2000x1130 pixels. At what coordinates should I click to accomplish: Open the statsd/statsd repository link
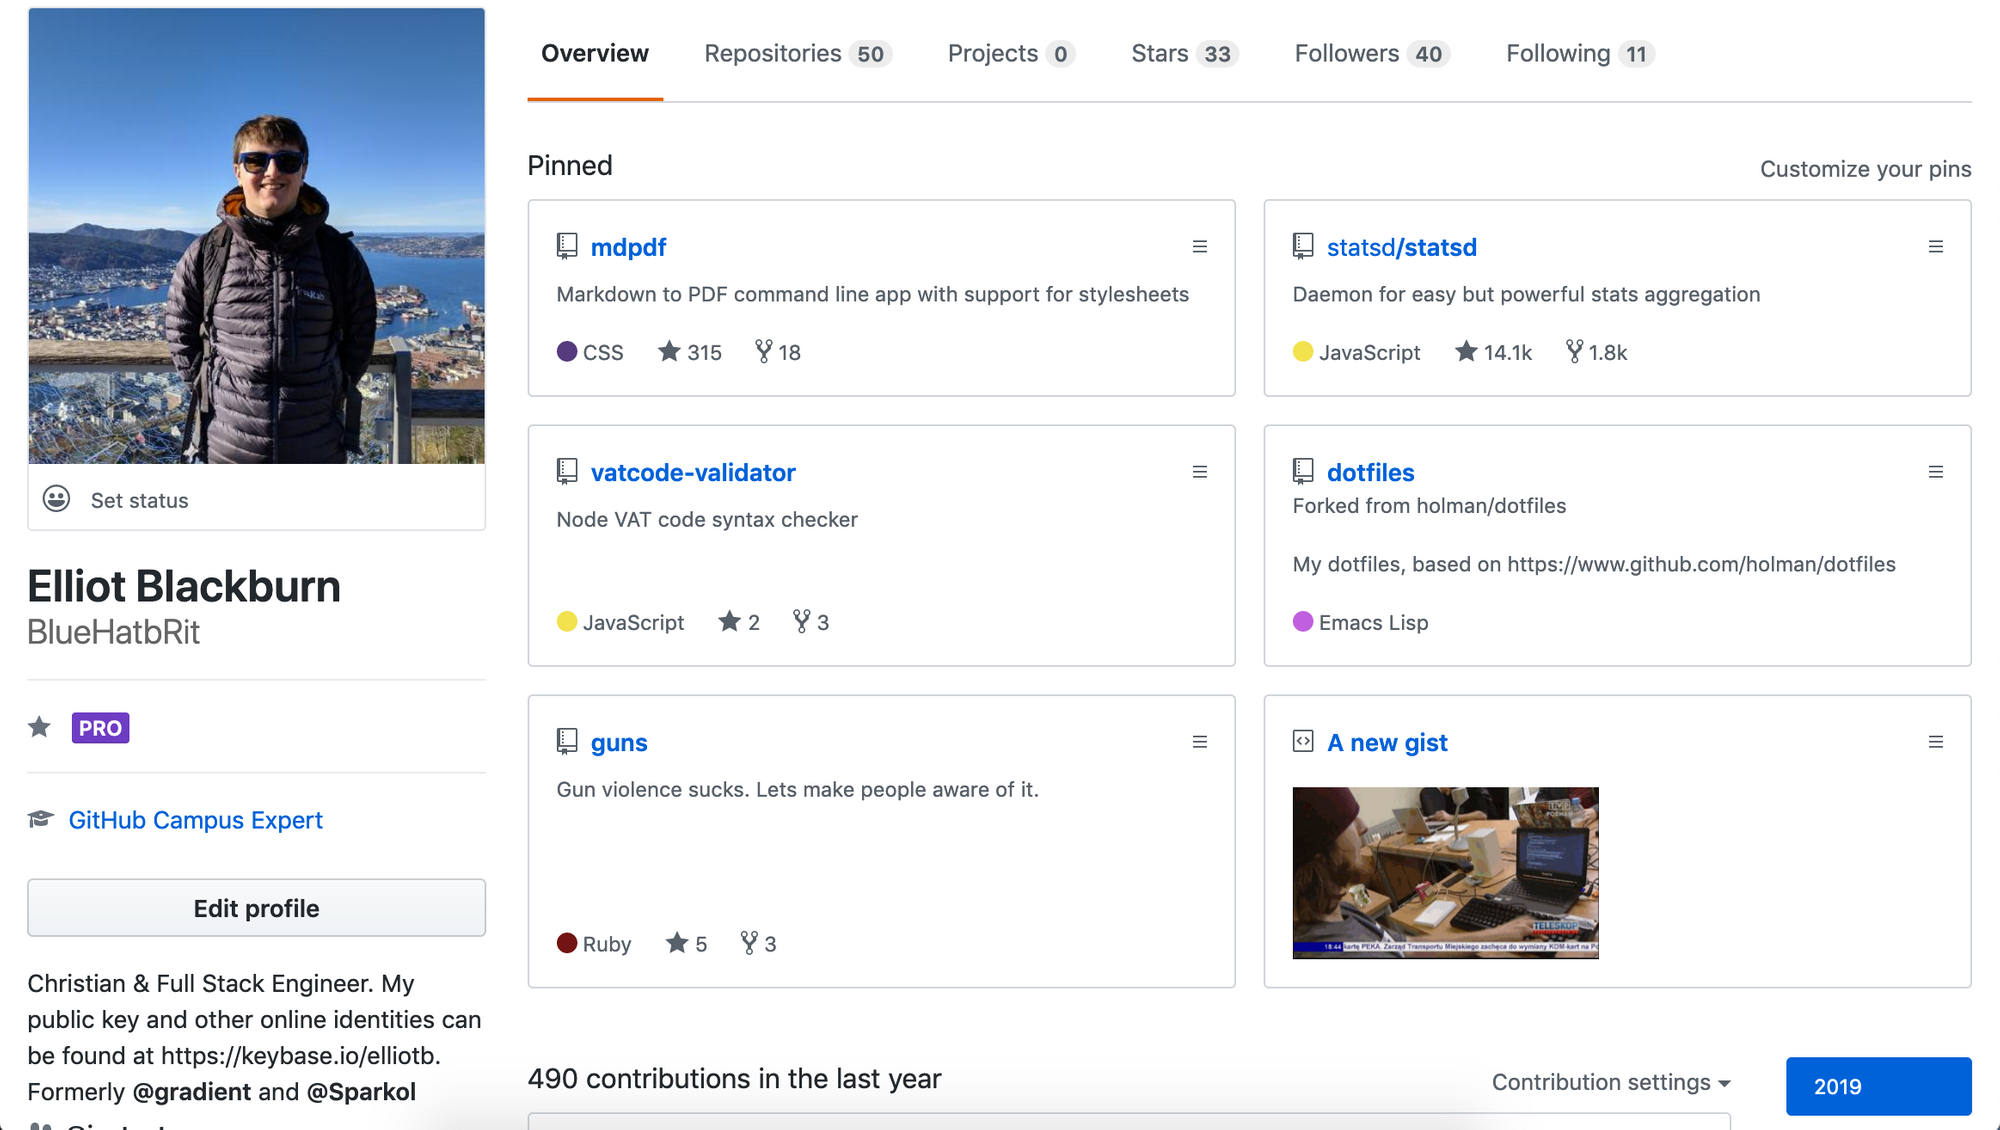click(x=1401, y=247)
